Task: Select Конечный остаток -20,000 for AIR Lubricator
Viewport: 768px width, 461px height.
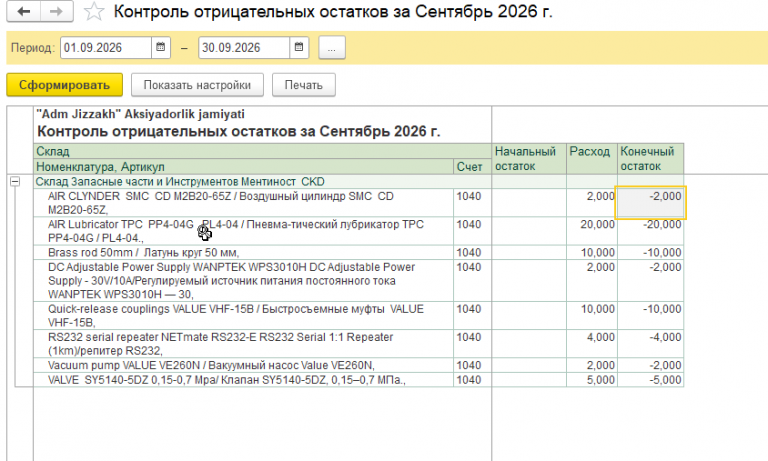Action: (x=650, y=231)
